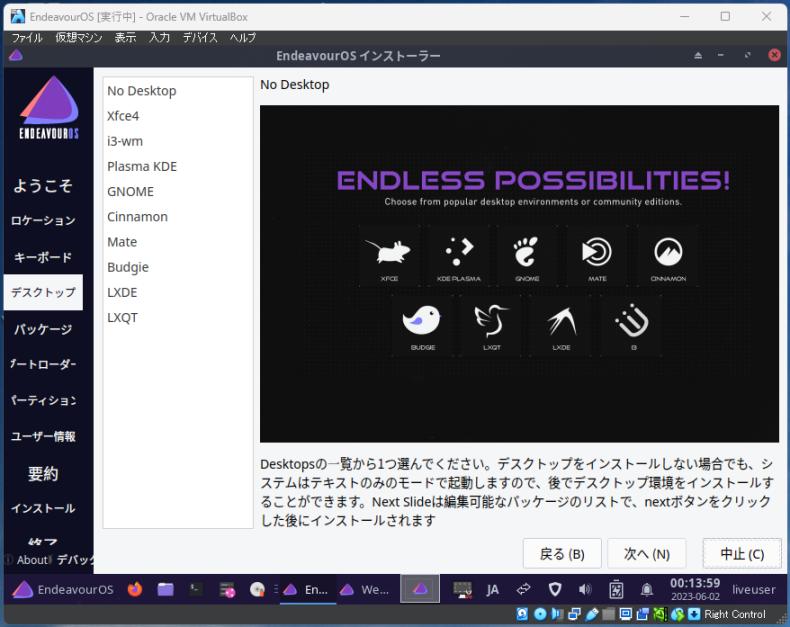Go to the インストール step in the sidebar
The height and width of the screenshot is (627, 790).
[43, 509]
